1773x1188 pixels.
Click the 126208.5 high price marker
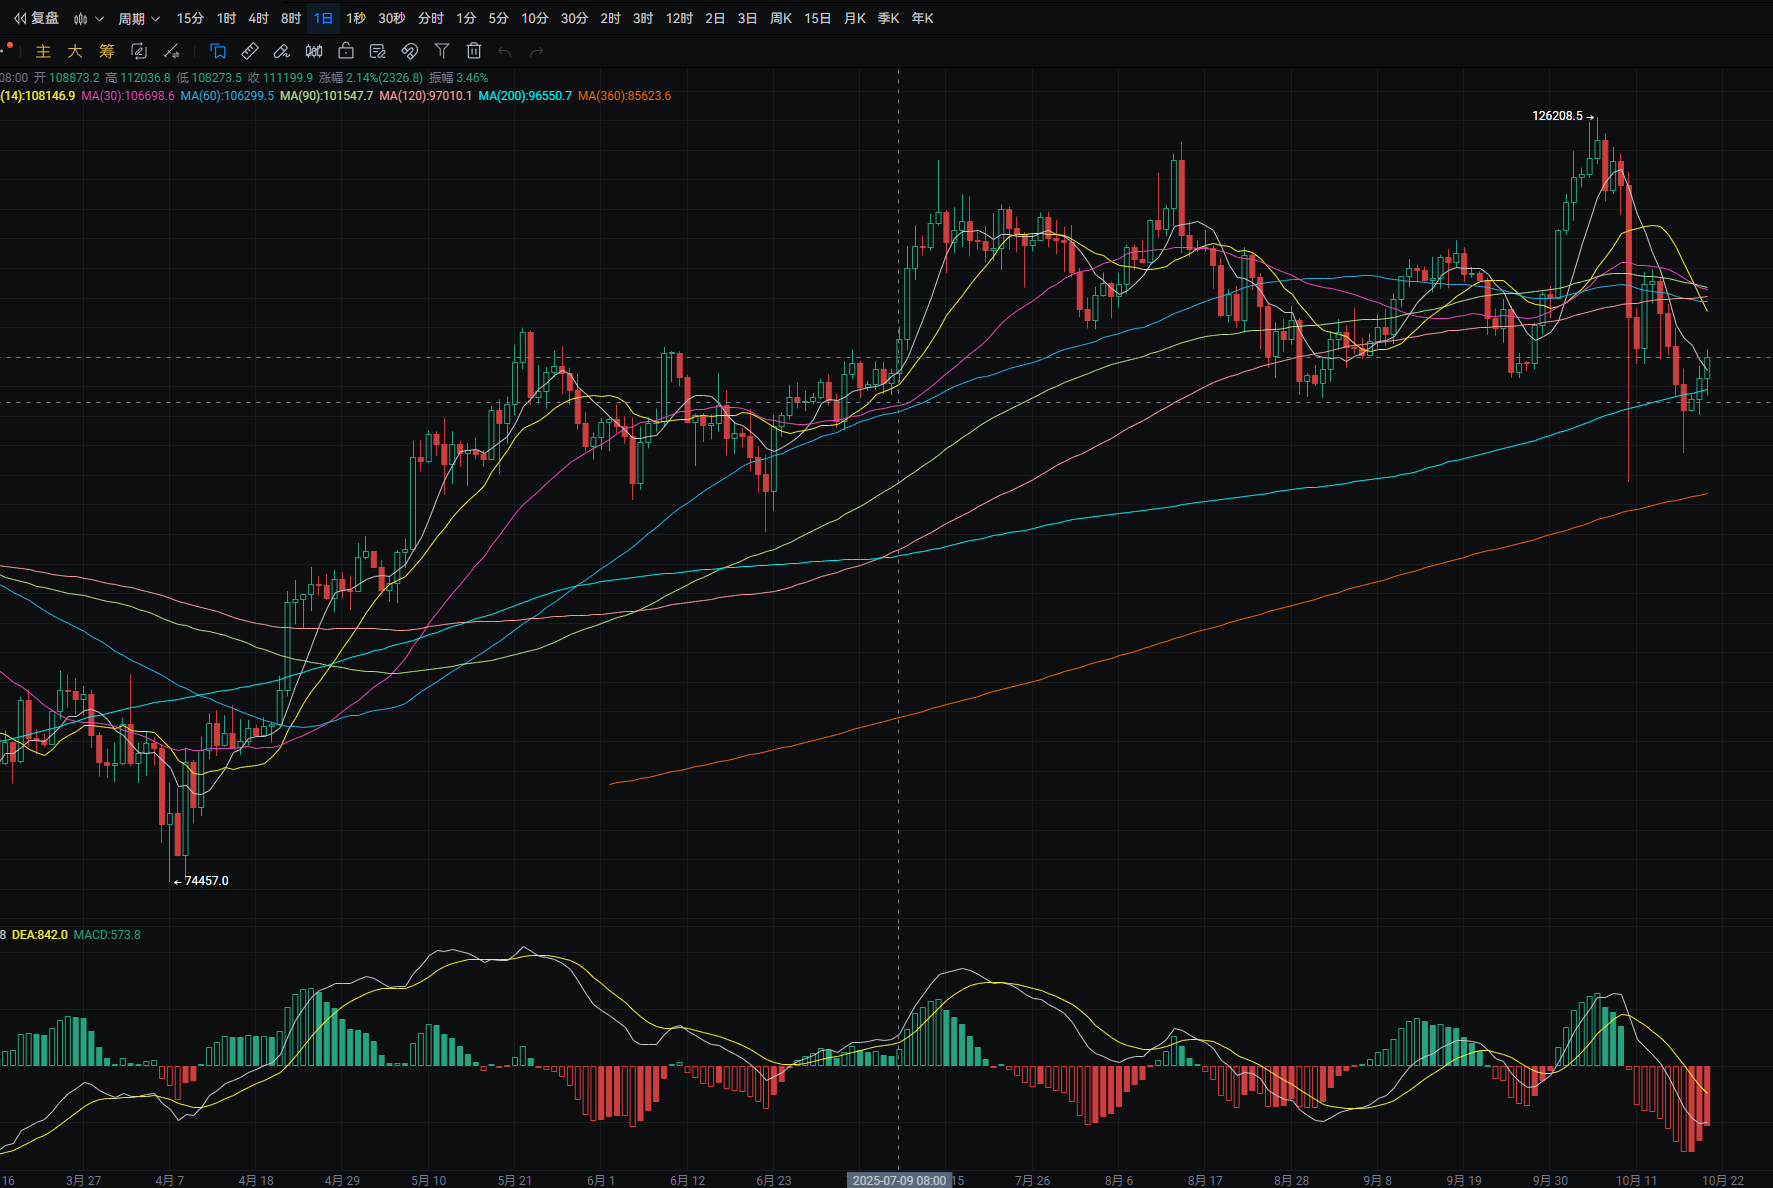(1557, 116)
